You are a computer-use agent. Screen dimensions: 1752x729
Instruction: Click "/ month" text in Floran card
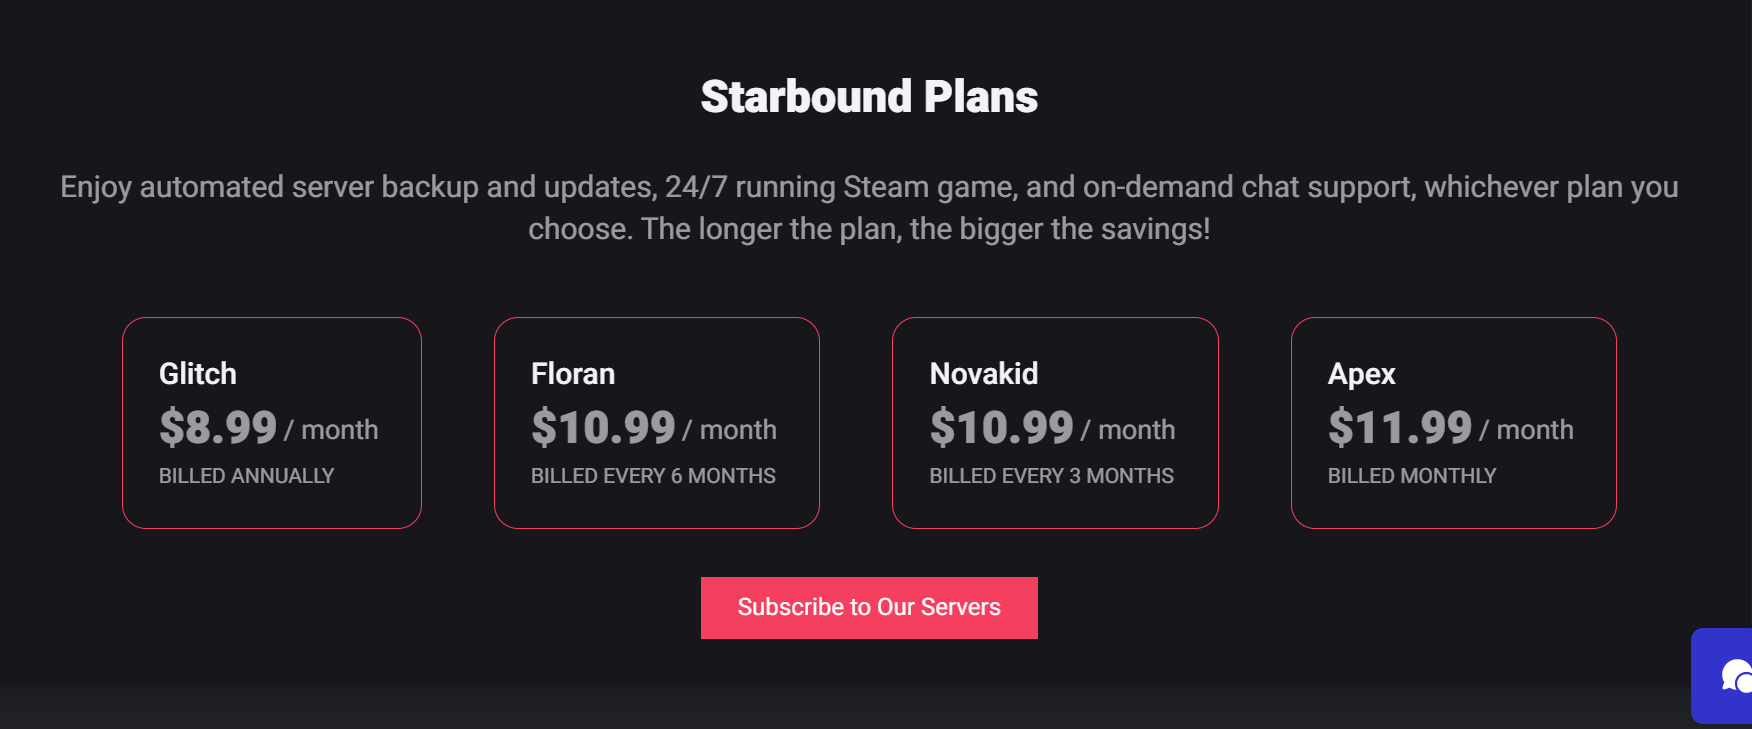730,430
